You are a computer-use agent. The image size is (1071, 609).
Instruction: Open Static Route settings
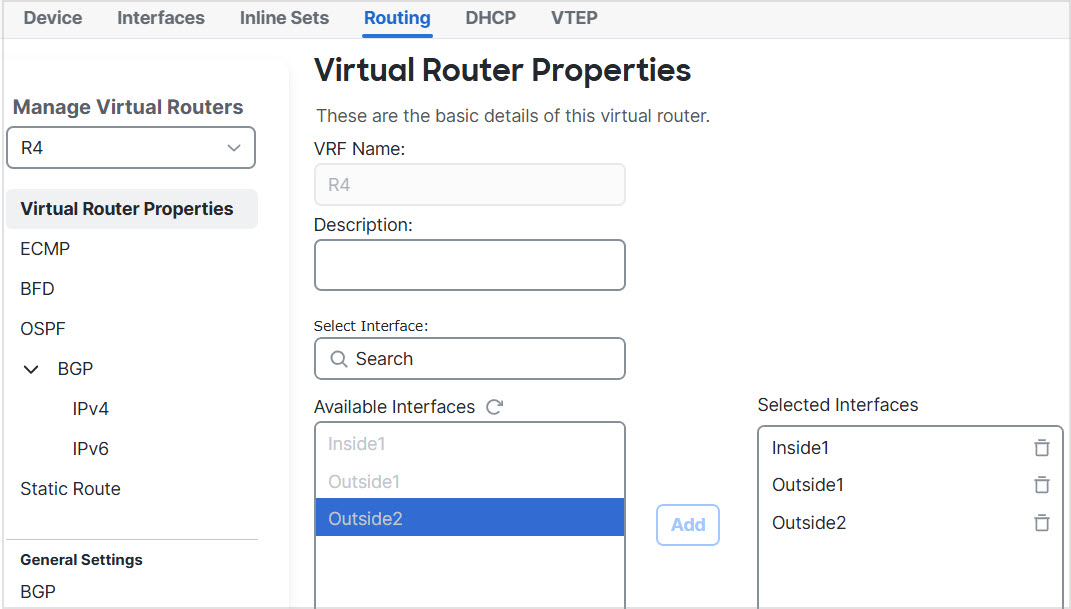point(70,488)
